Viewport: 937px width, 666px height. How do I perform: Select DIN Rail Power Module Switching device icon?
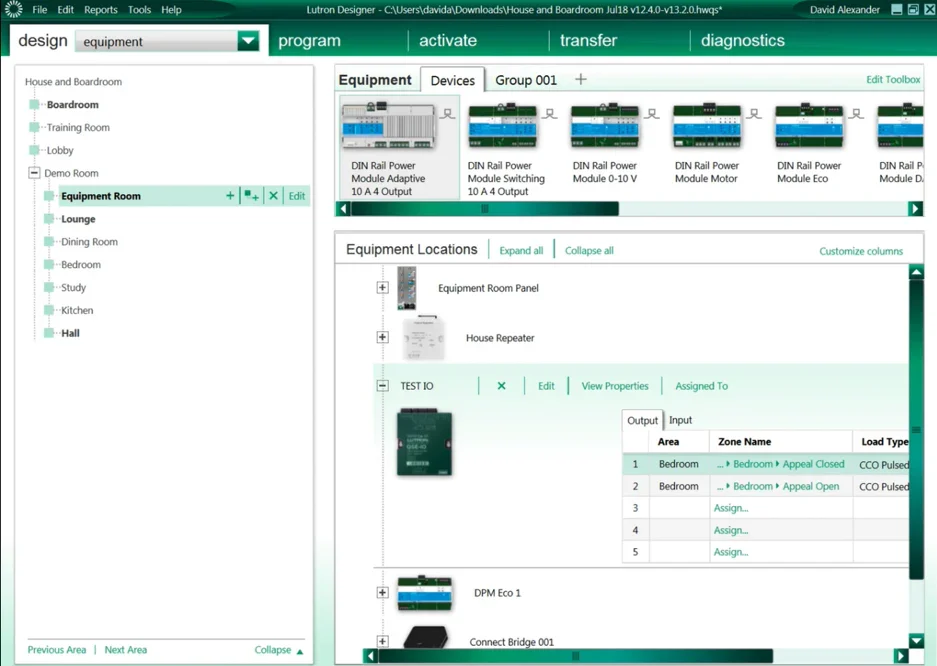coord(502,126)
